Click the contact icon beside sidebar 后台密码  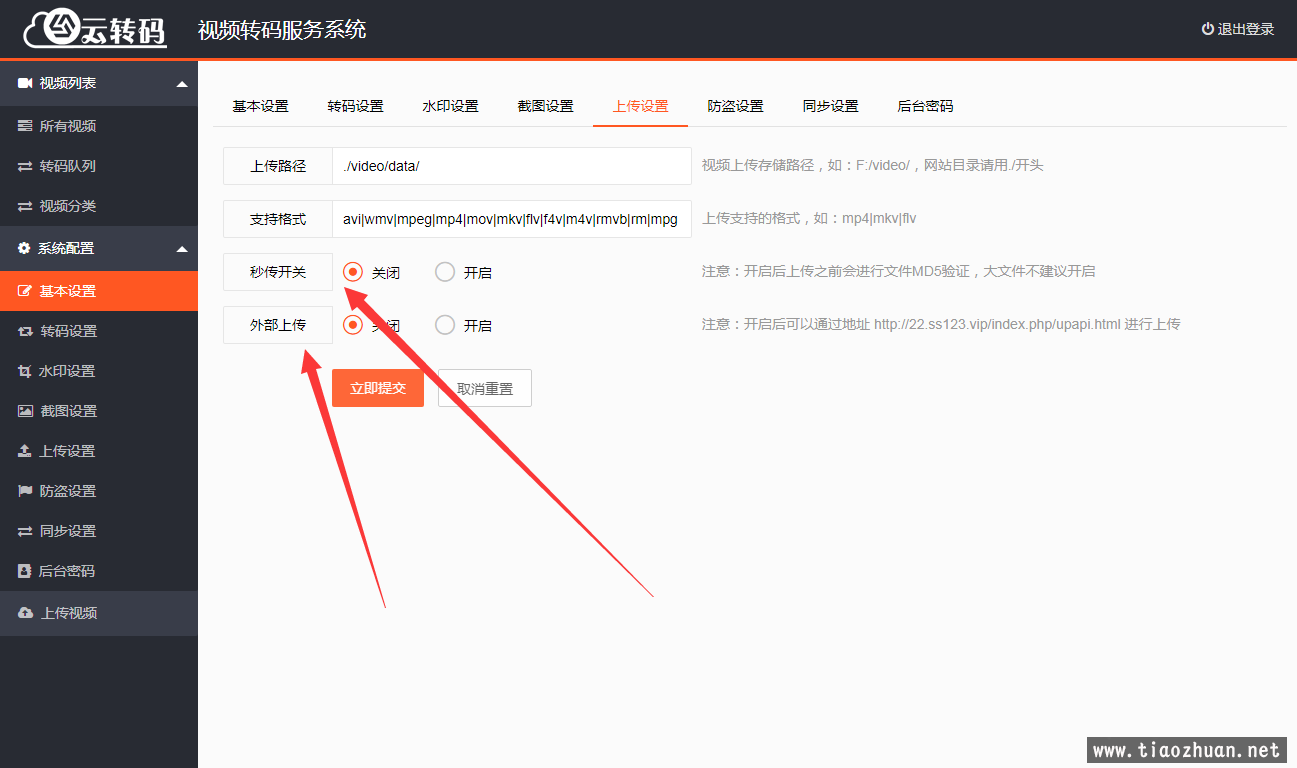[x=25, y=571]
